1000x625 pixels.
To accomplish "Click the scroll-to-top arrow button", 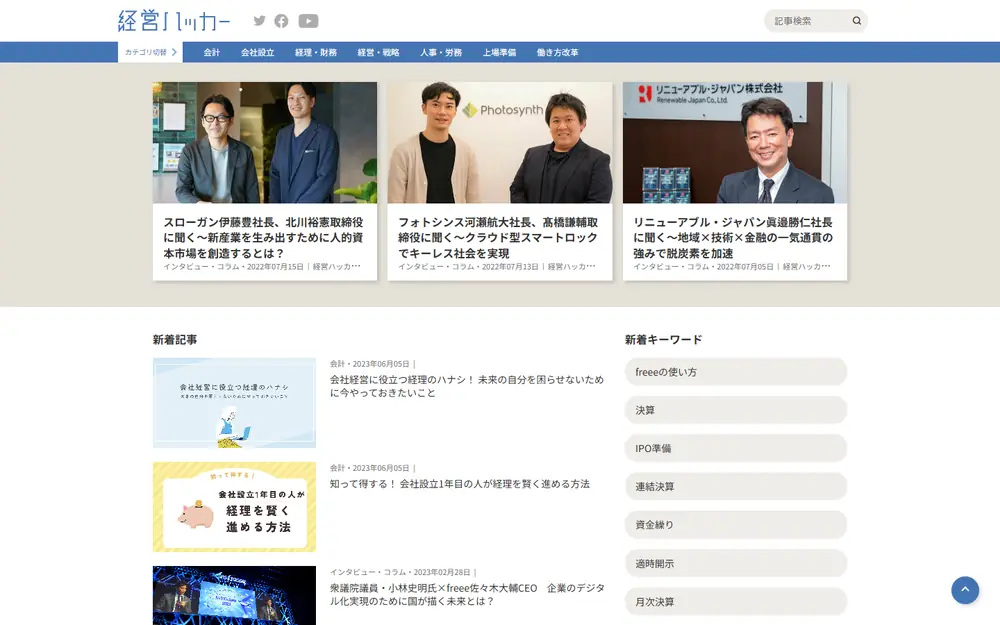I will tap(965, 590).
